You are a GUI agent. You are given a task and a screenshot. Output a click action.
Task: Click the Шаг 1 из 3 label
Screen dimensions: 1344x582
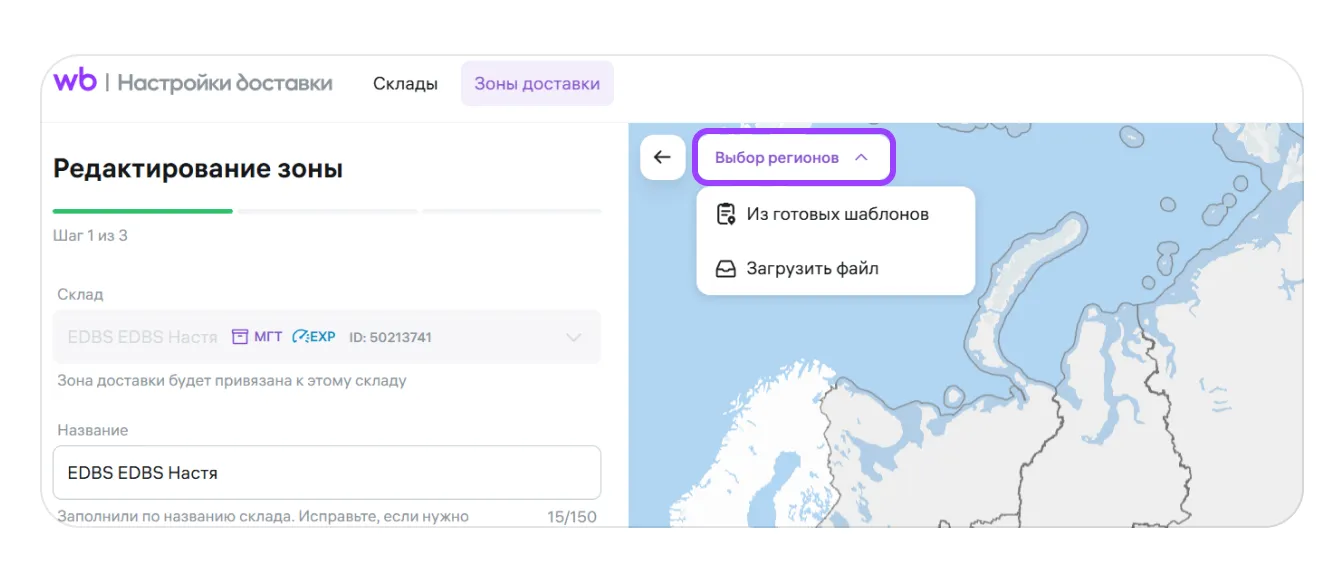click(x=90, y=236)
